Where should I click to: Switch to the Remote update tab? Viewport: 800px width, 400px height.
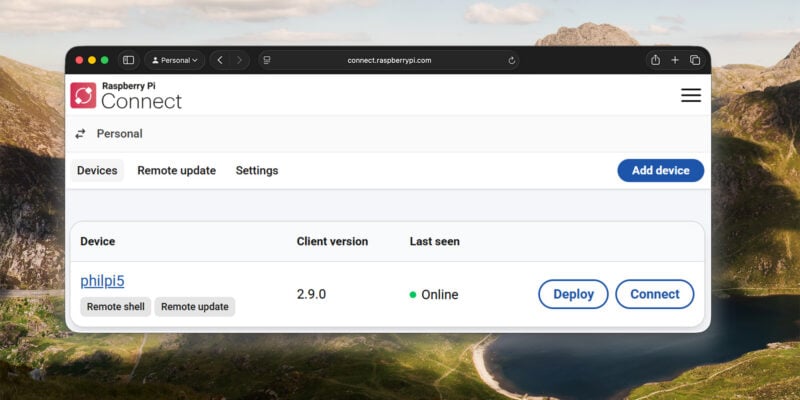[176, 171]
